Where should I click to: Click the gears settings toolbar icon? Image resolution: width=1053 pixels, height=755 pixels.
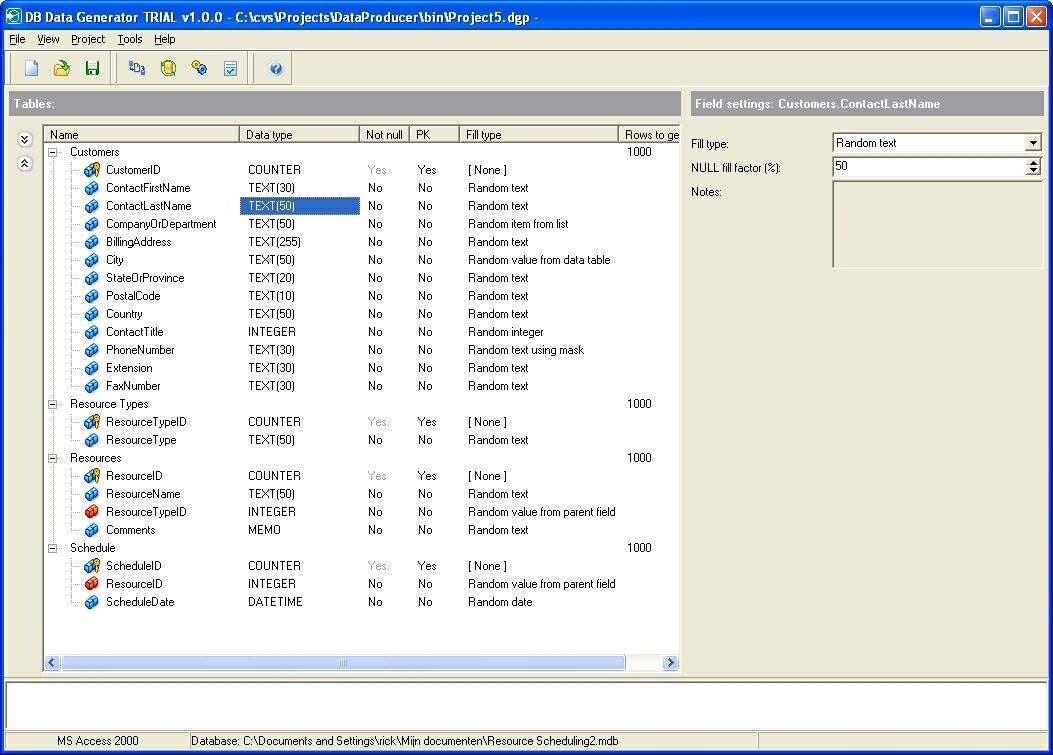199,68
